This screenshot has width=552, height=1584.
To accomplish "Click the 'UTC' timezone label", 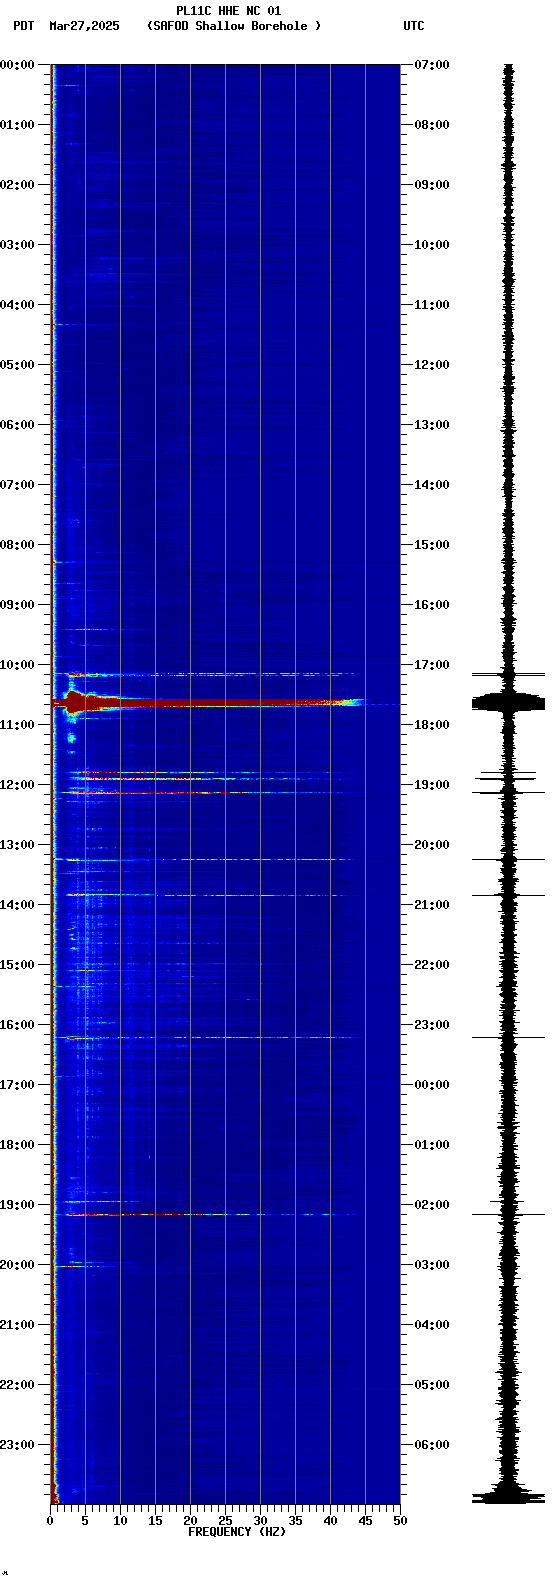I will tap(414, 26).
